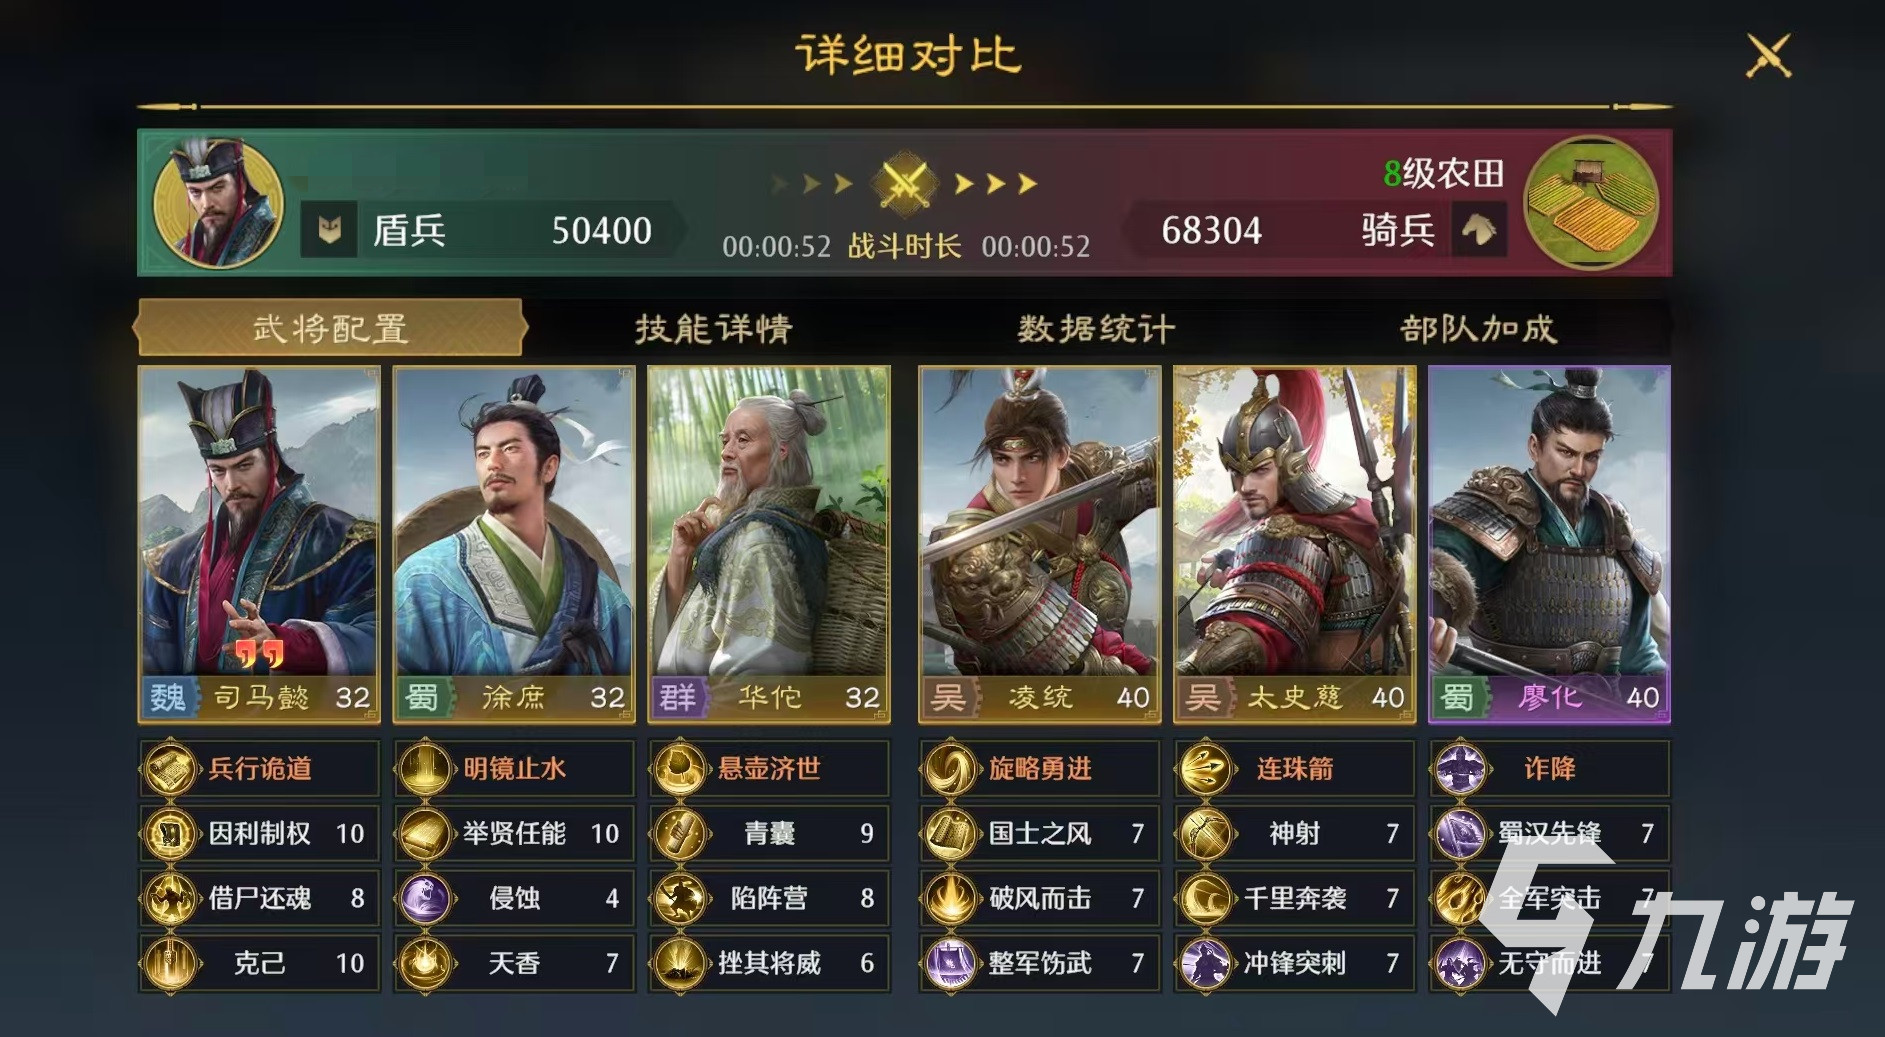Select the 悬壶济世 skill icon
Image resolution: width=1885 pixels, height=1037 pixels.
[x=680, y=769]
